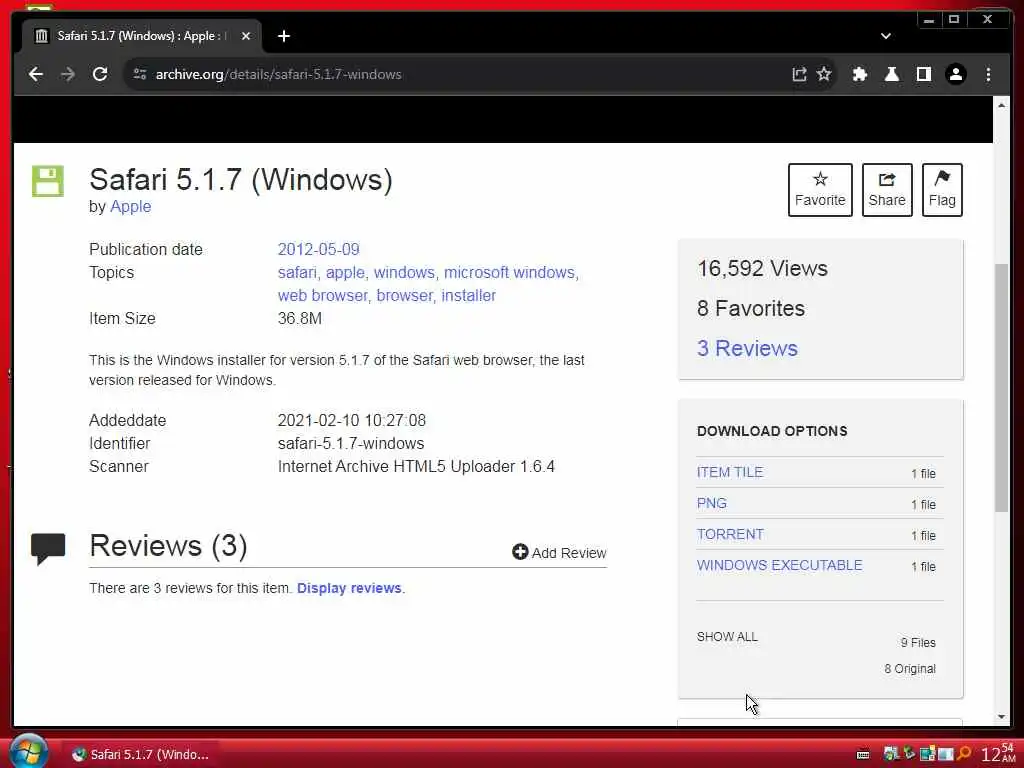Click the green floppy disk software icon
The width and height of the screenshot is (1024, 768).
click(x=48, y=181)
